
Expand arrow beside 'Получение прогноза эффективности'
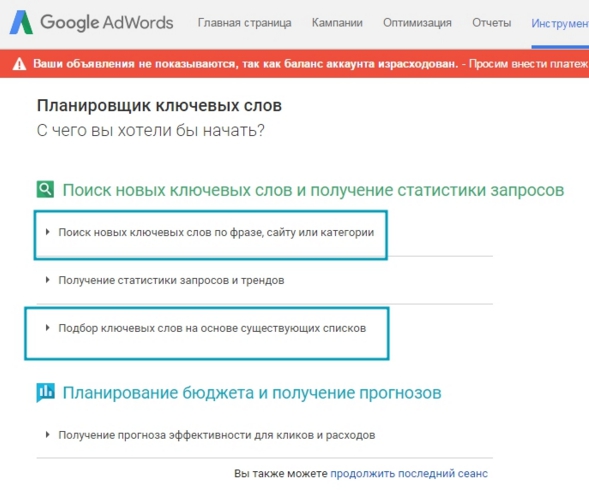47,435
